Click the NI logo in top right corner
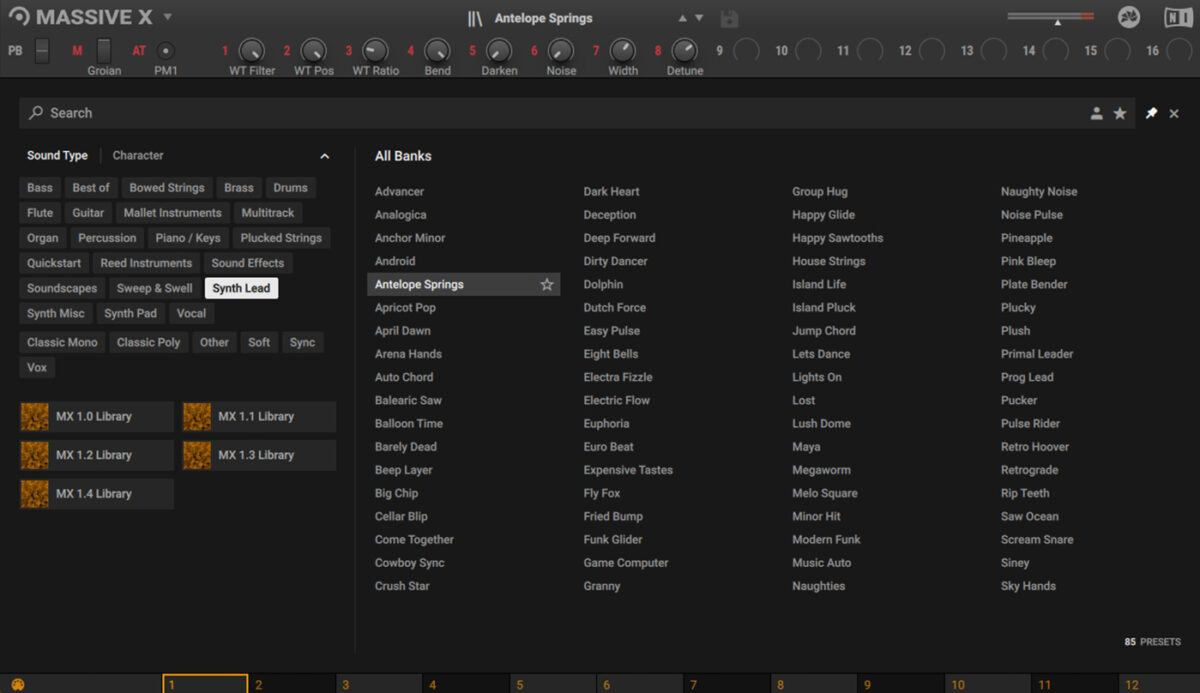Viewport: 1200px width, 693px height. pos(1178,18)
